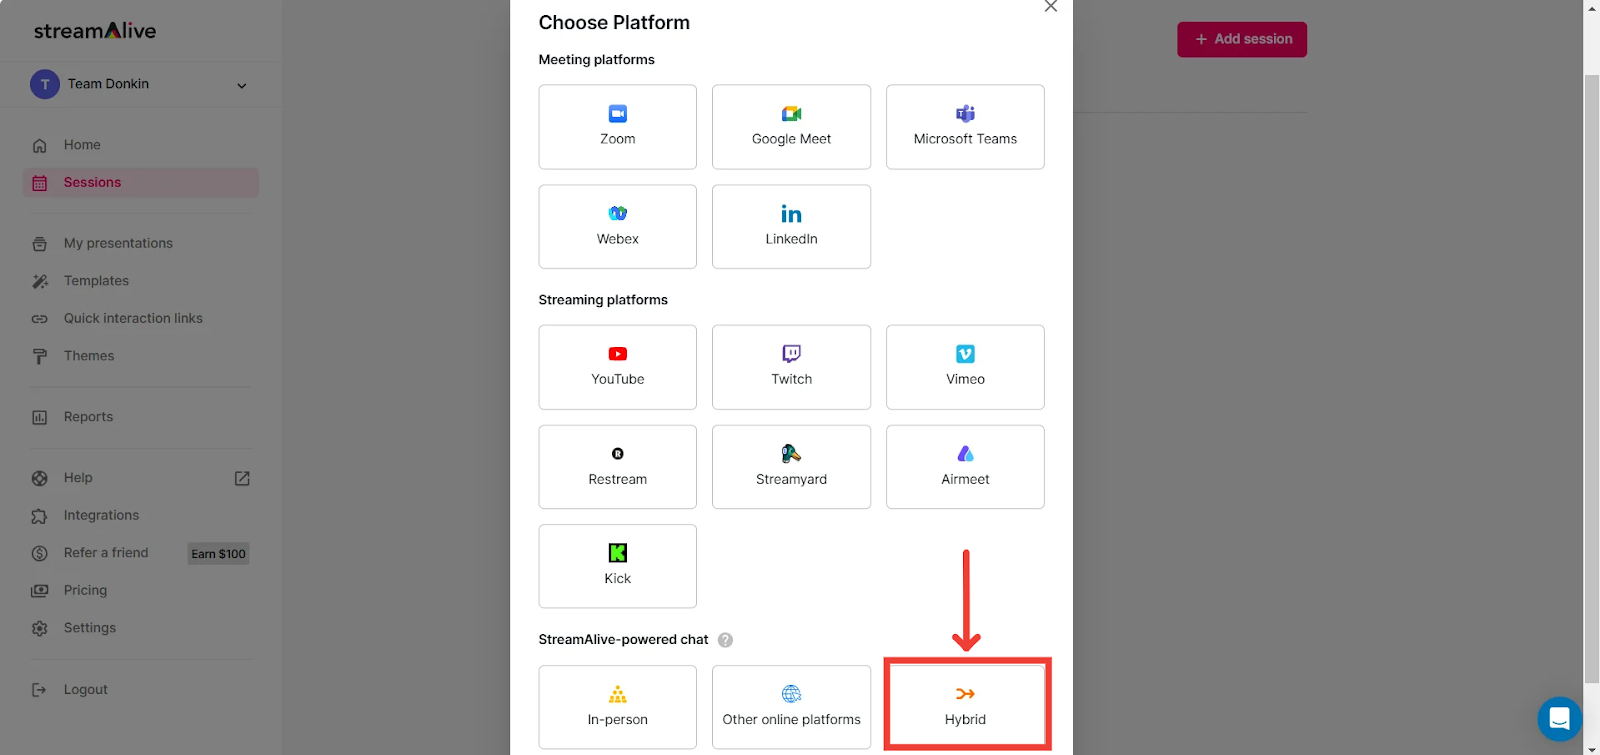Pick the Microsoft Teams platform card
This screenshot has height=755, width=1600.
[965, 127]
